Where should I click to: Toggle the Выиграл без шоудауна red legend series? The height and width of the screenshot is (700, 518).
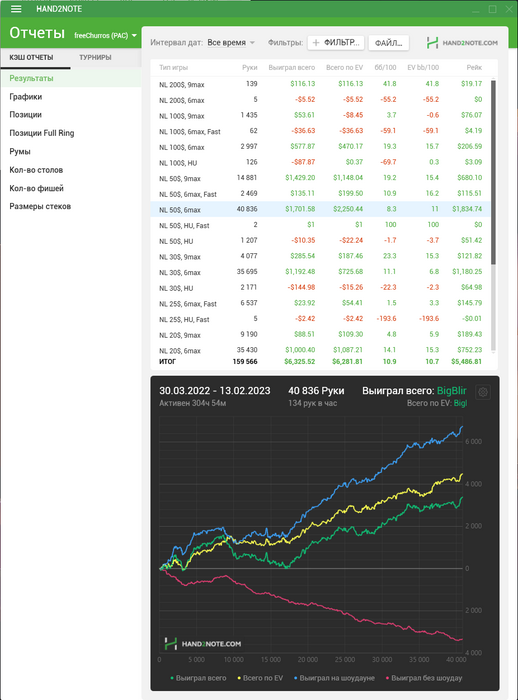point(424,678)
